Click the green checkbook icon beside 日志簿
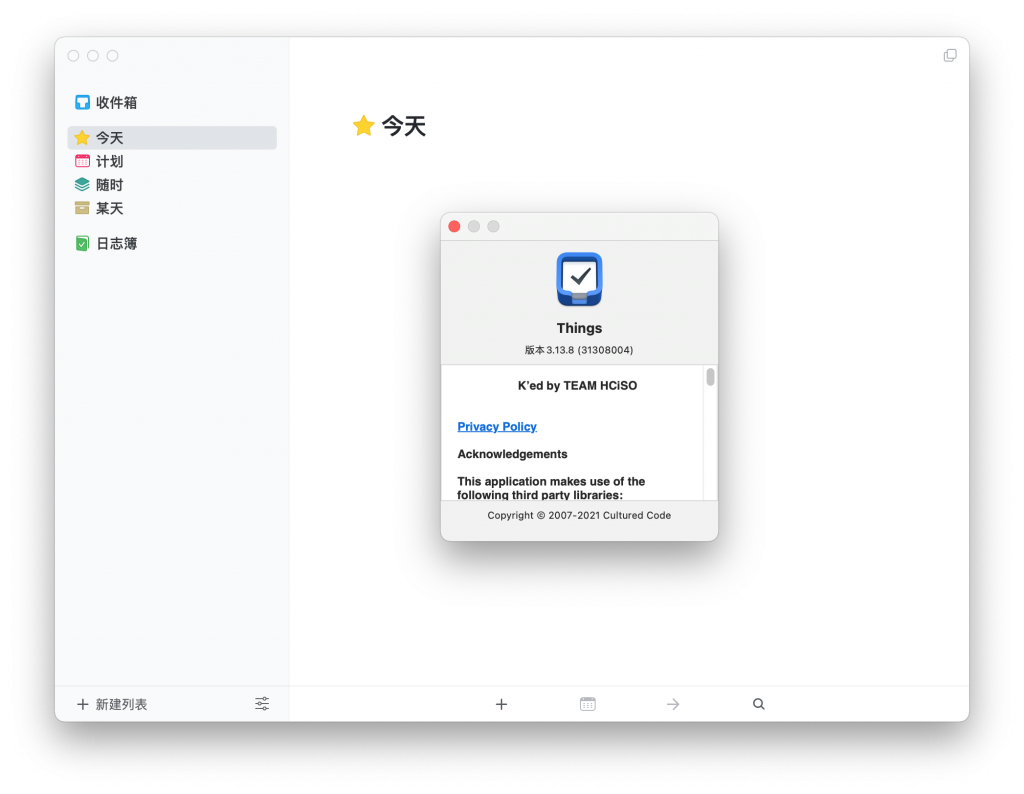Image resolution: width=1024 pixels, height=794 pixels. point(82,244)
